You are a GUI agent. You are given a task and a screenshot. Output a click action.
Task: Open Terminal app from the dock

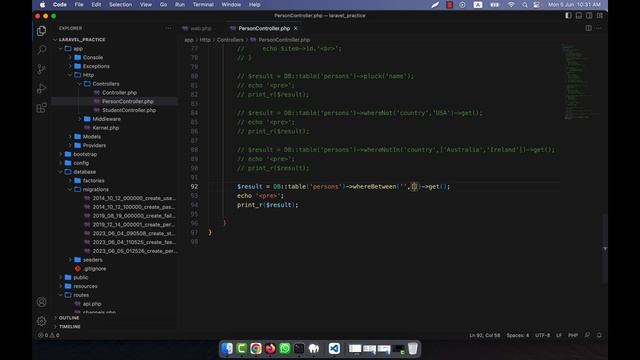(x=299, y=349)
